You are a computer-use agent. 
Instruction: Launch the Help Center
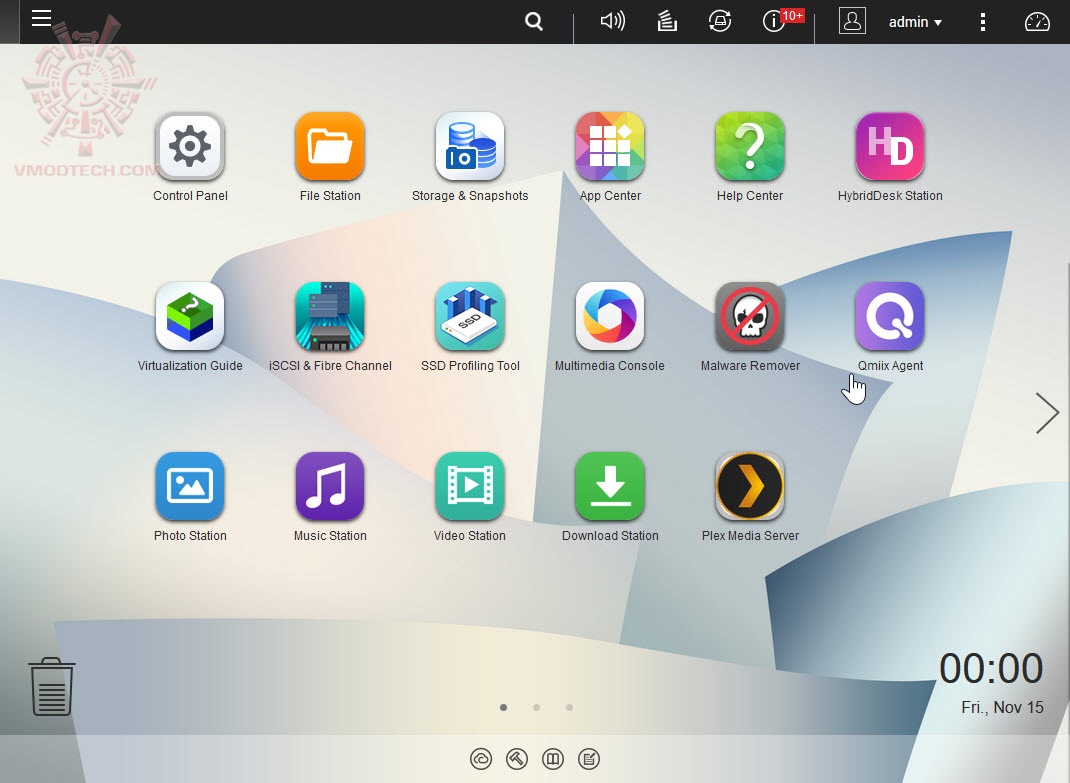click(x=750, y=146)
